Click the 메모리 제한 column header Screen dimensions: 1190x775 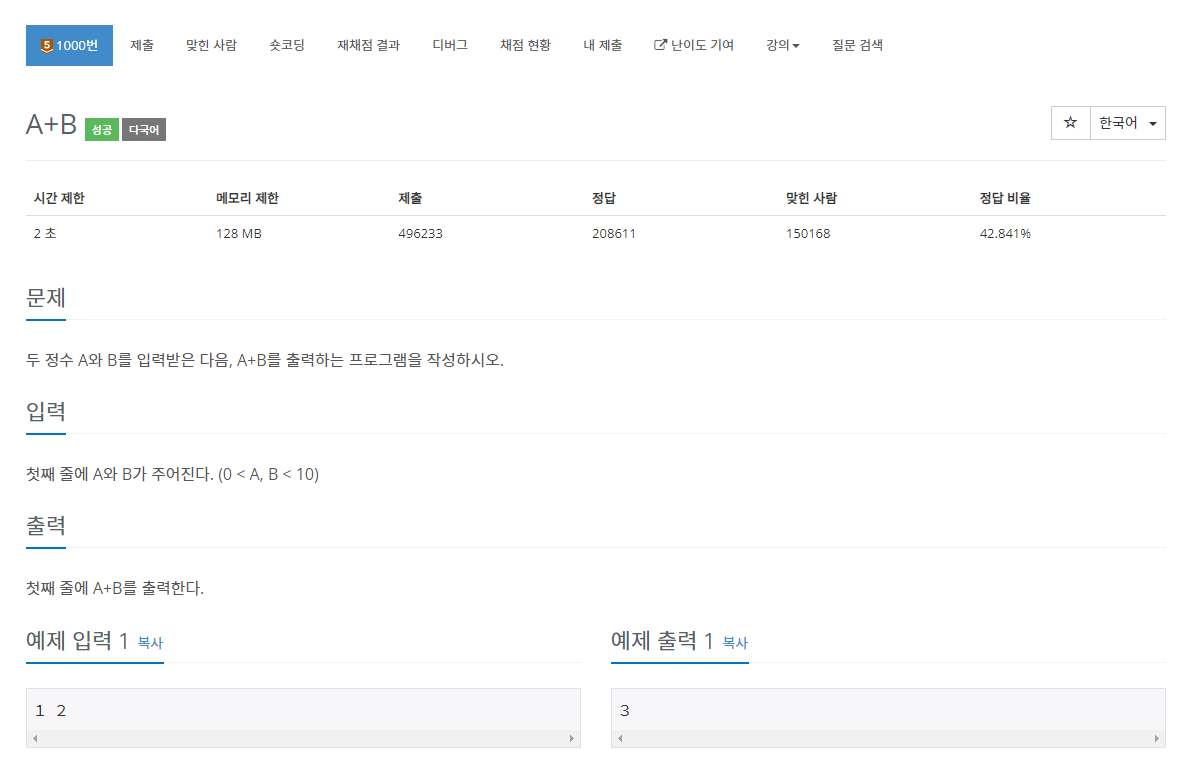click(247, 198)
